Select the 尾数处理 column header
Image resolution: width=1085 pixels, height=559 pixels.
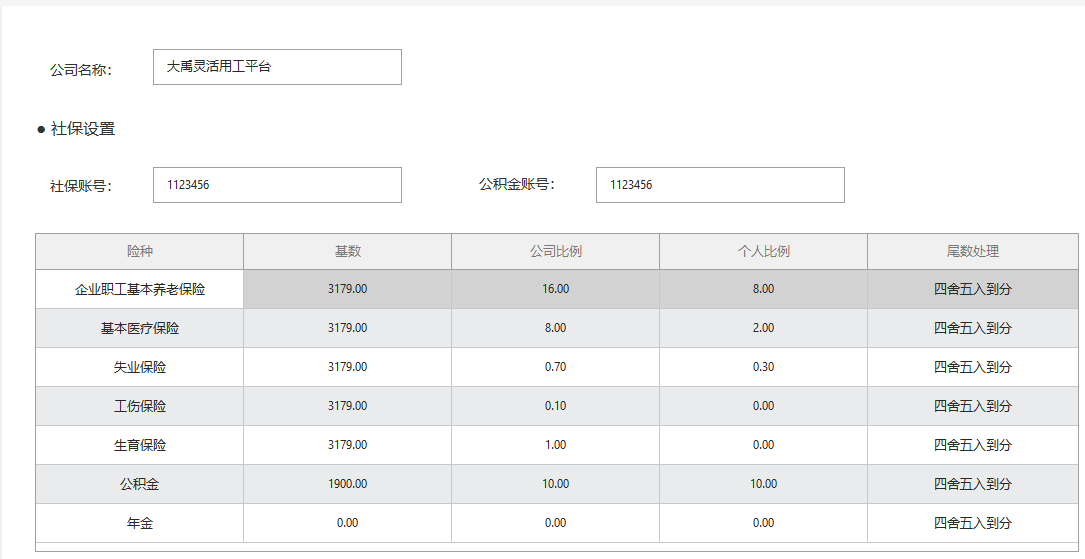972,251
